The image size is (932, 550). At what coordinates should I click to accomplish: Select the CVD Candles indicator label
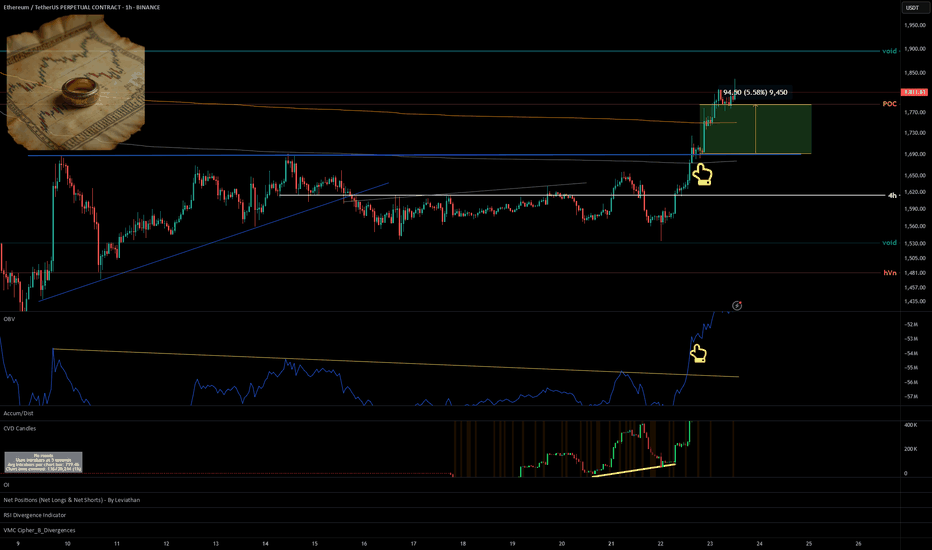pyautogui.click(x=20, y=428)
